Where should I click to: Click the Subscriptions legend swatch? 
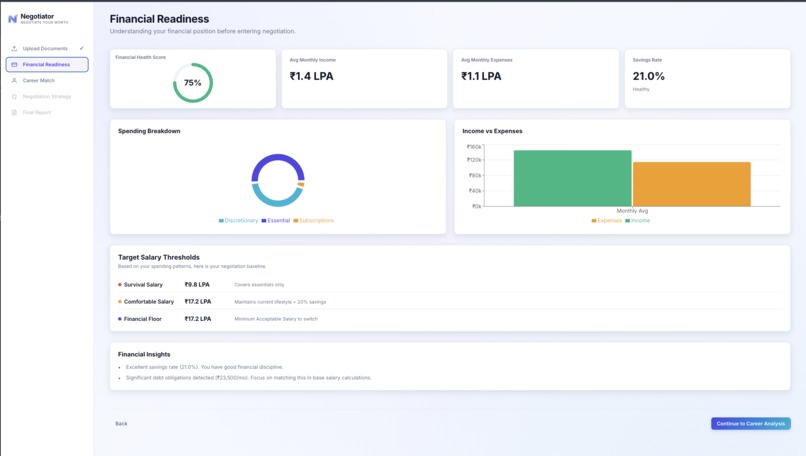[296, 221]
